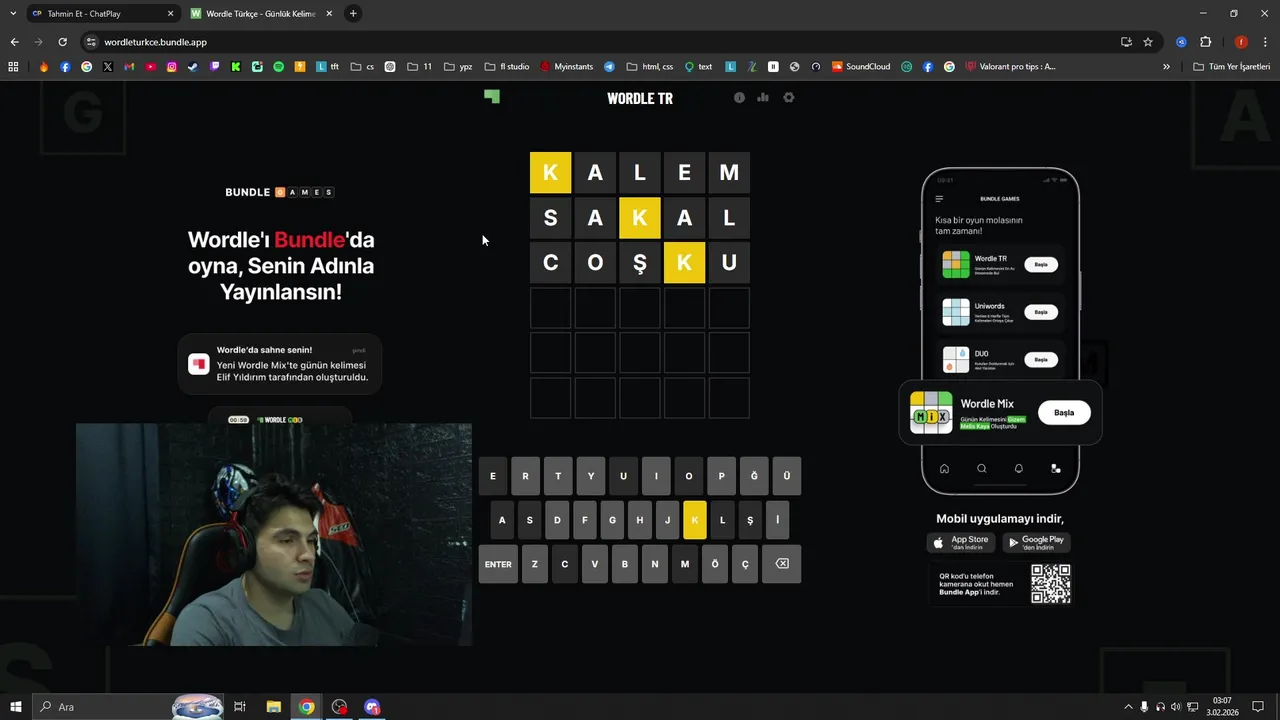This screenshot has height=720, width=1280.
Task: Expand the fl studio bookmark folder
Action: (507, 67)
